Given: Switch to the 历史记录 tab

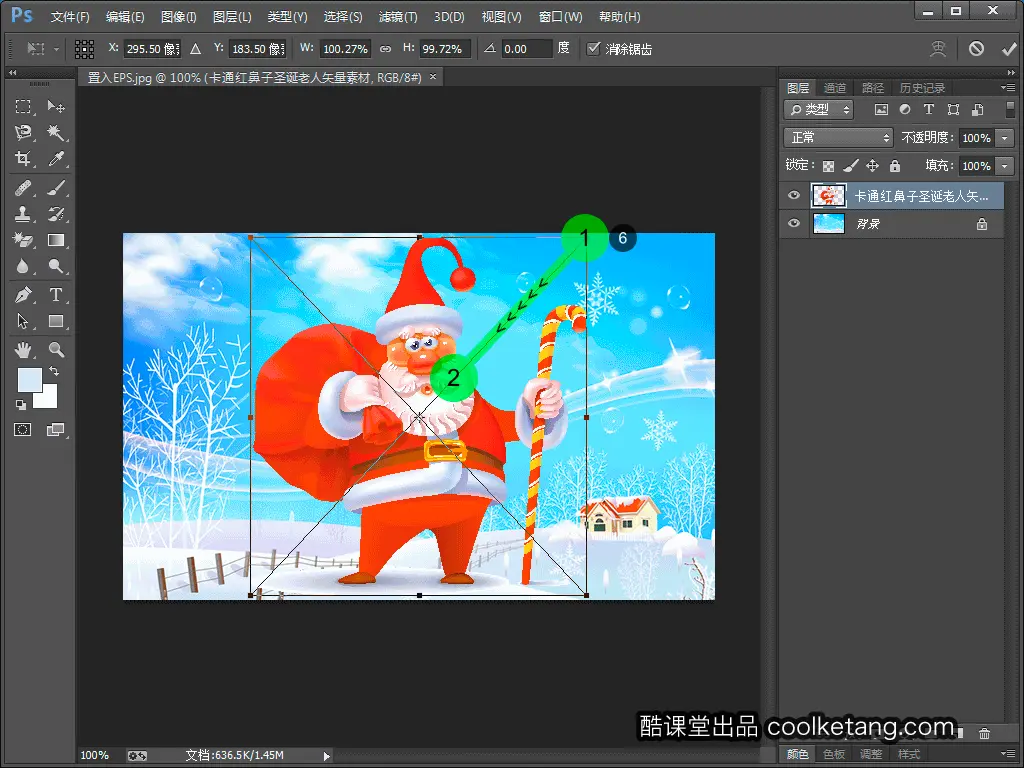Looking at the screenshot, I should 922,88.
